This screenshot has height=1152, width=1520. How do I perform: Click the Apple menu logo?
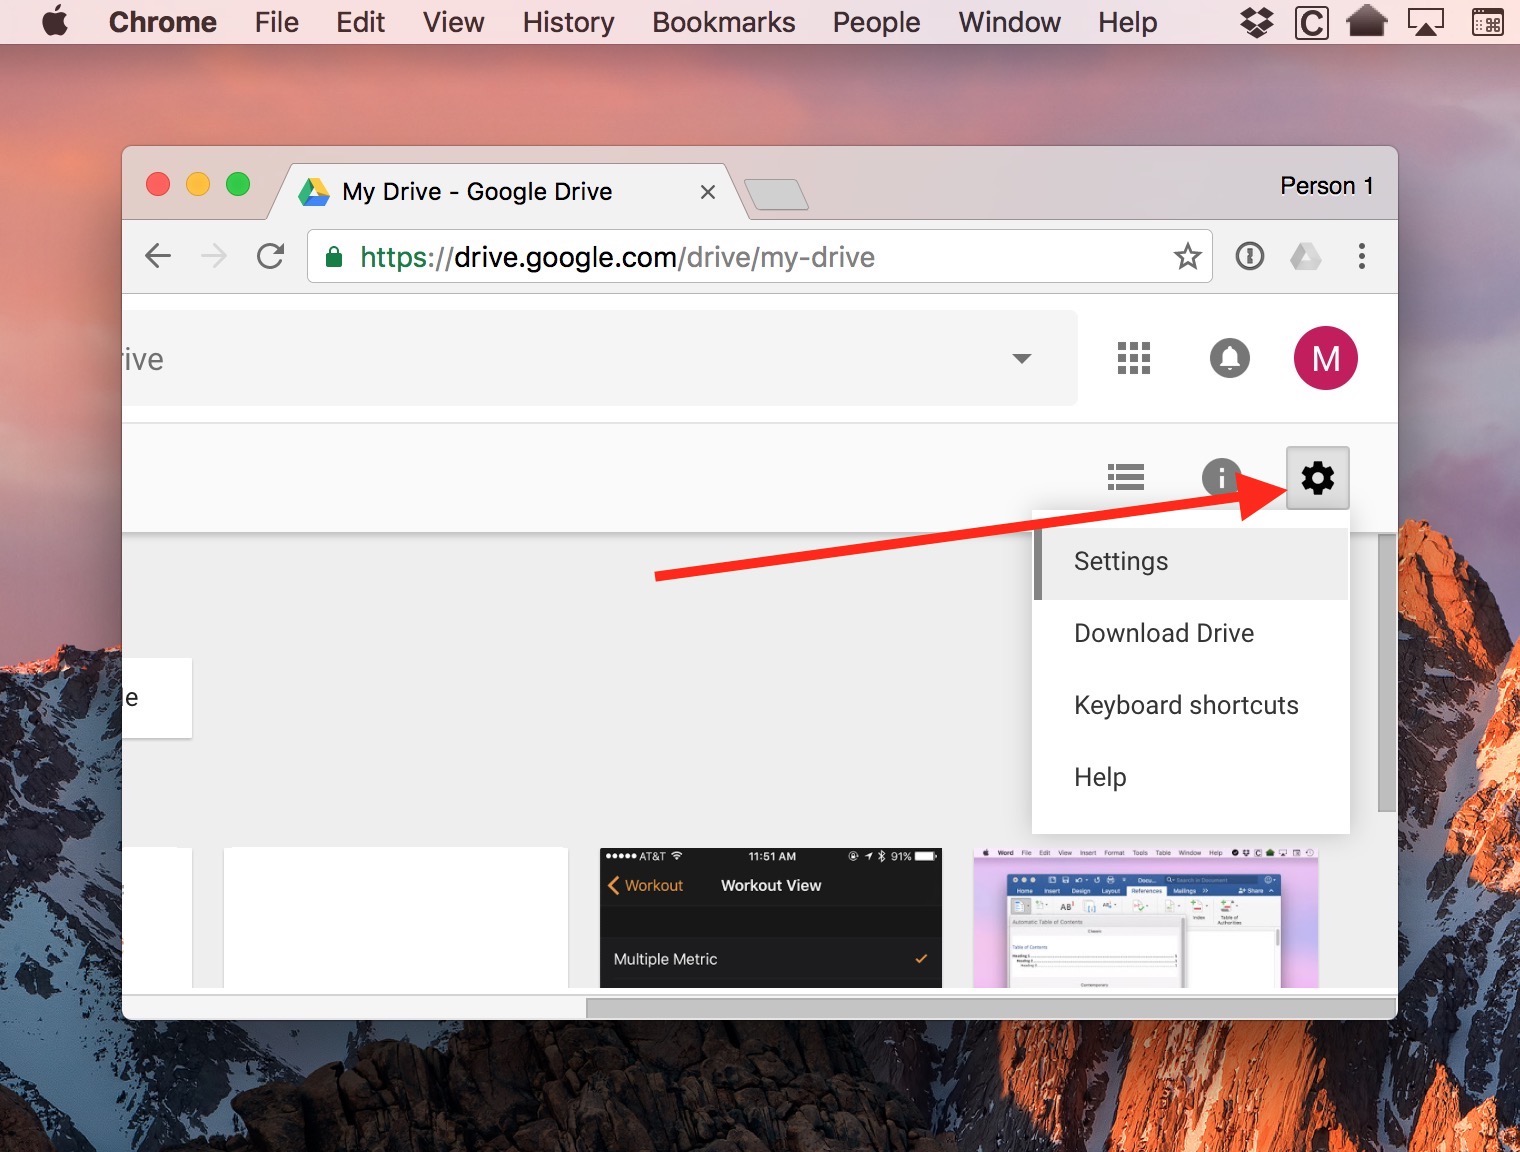56,21
